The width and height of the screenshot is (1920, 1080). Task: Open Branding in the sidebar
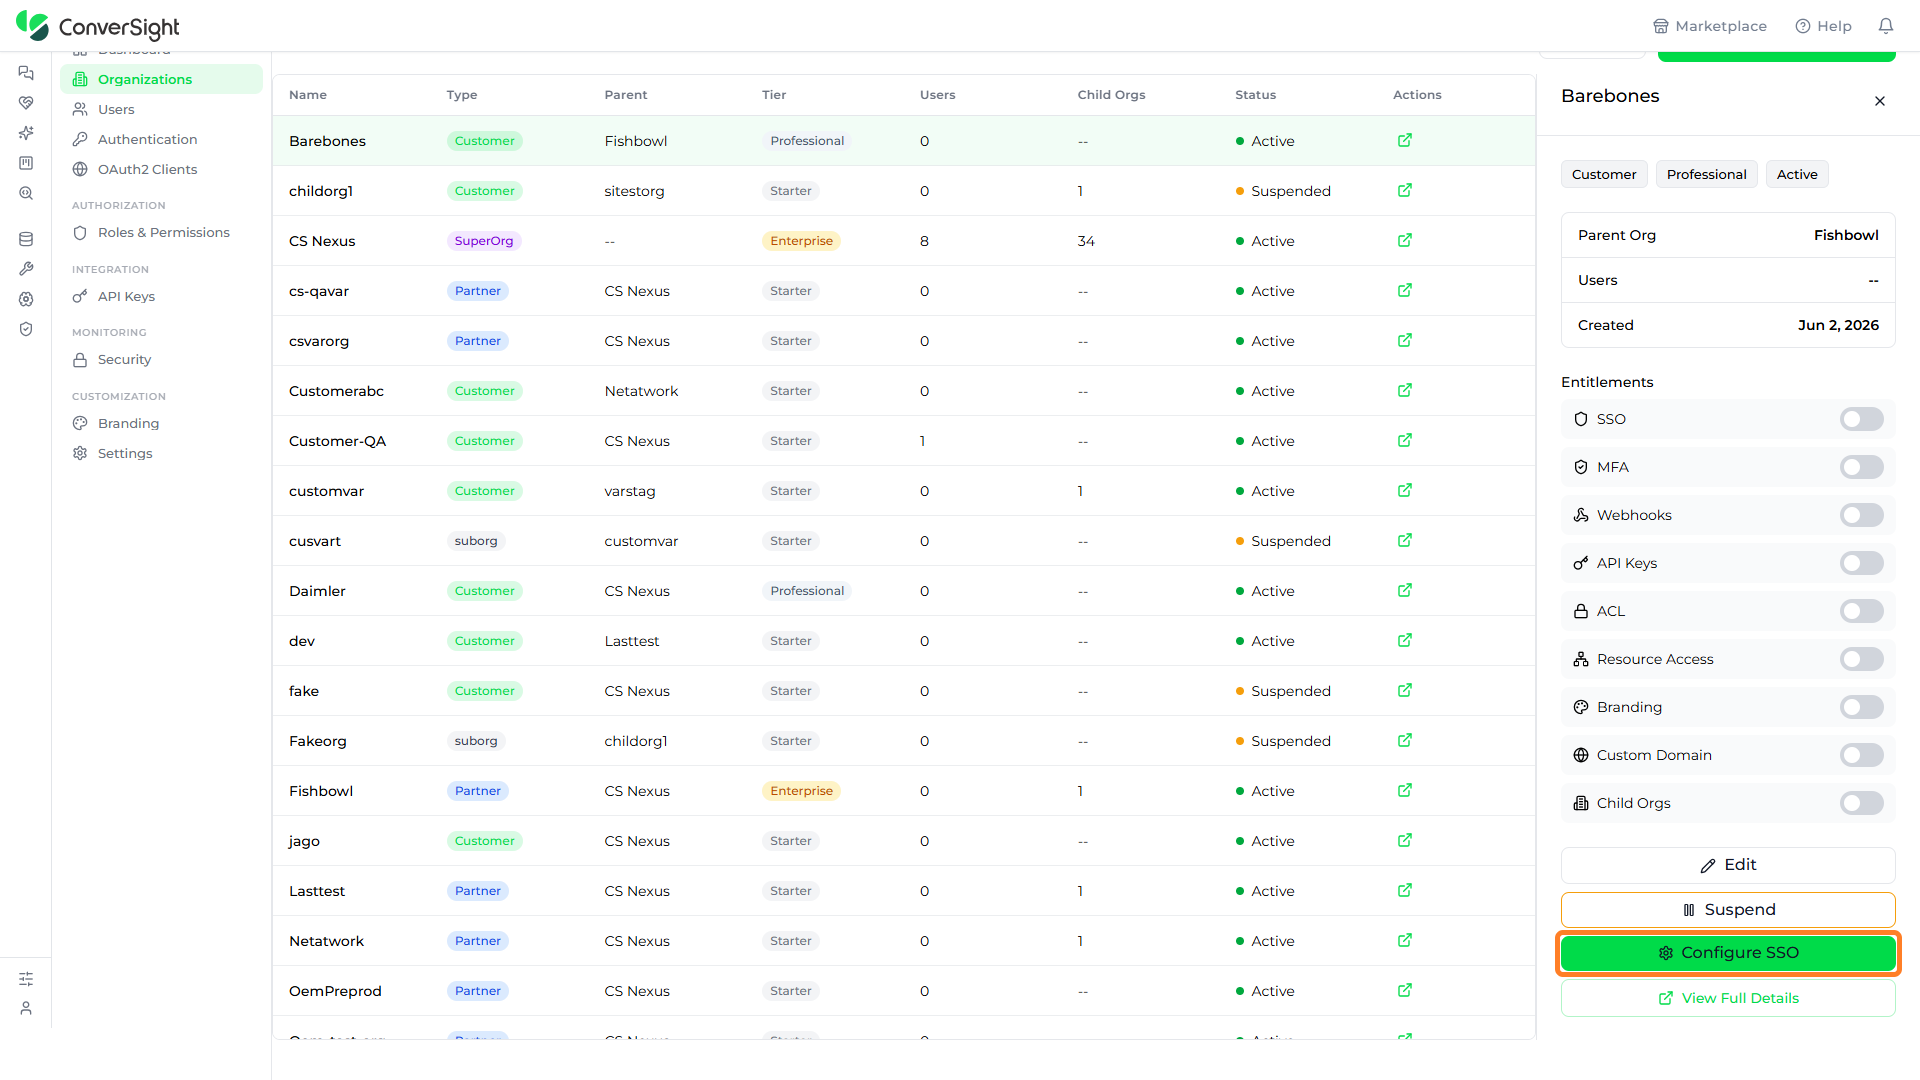click(x=161, y=423)
